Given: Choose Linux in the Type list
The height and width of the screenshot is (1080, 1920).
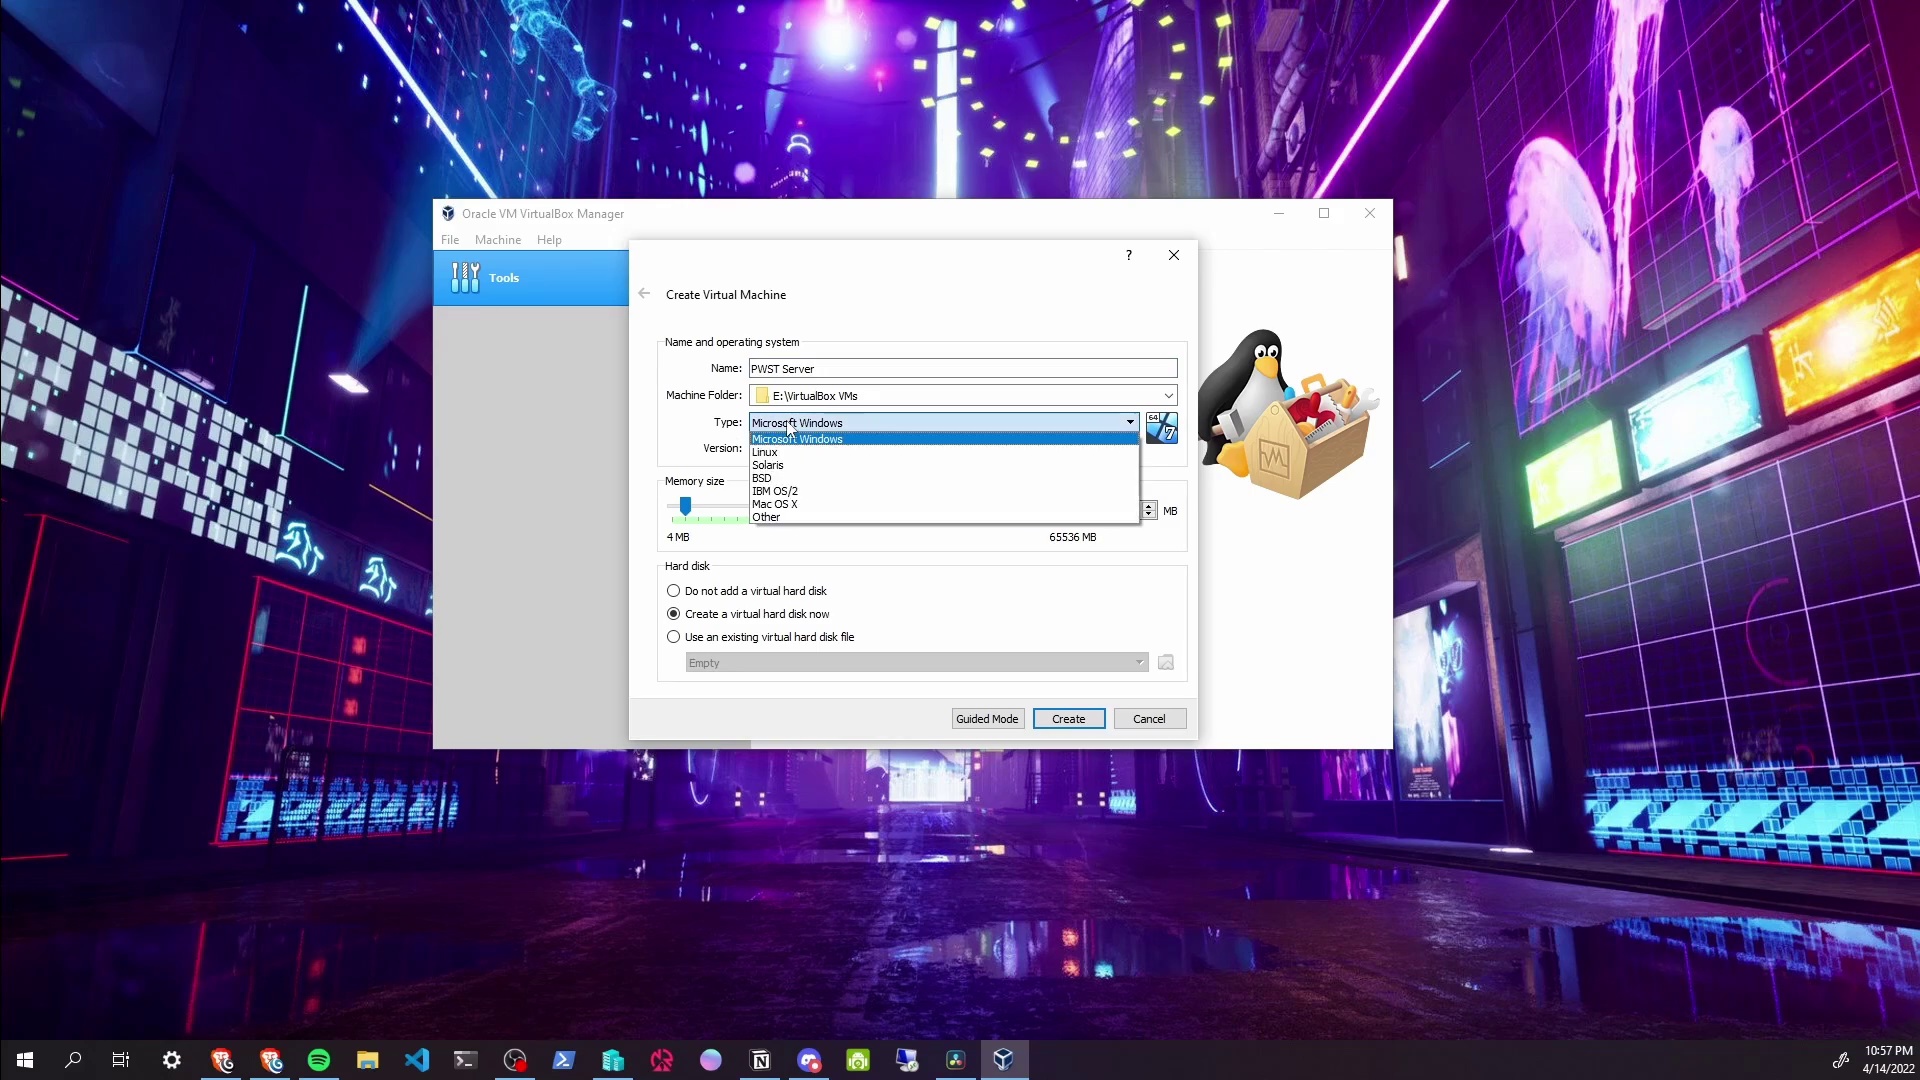Looking at the screenshot, I should coord(944,452).
